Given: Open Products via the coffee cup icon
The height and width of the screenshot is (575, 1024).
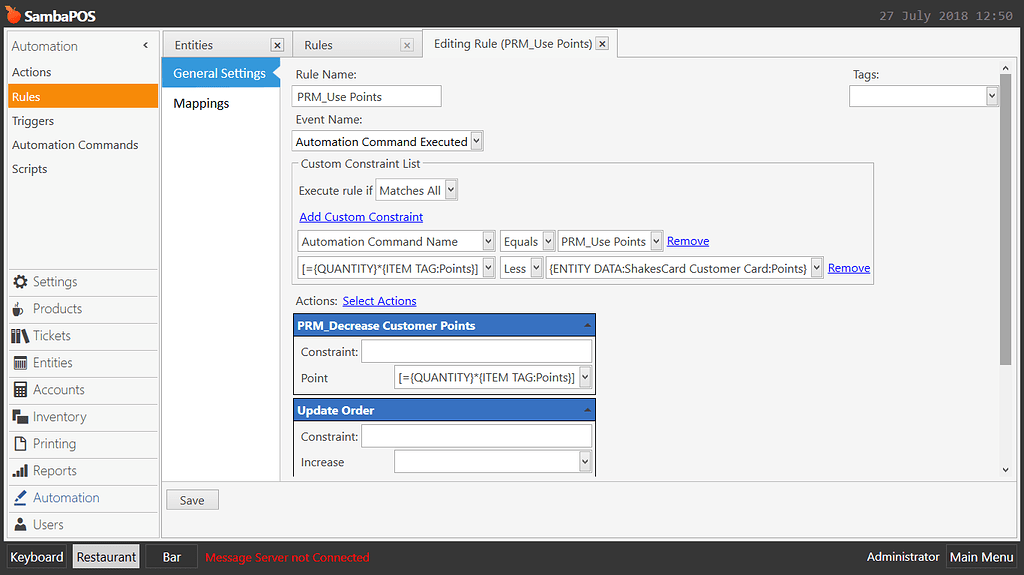Looking at the screenshot, I should tap(20, 309).
